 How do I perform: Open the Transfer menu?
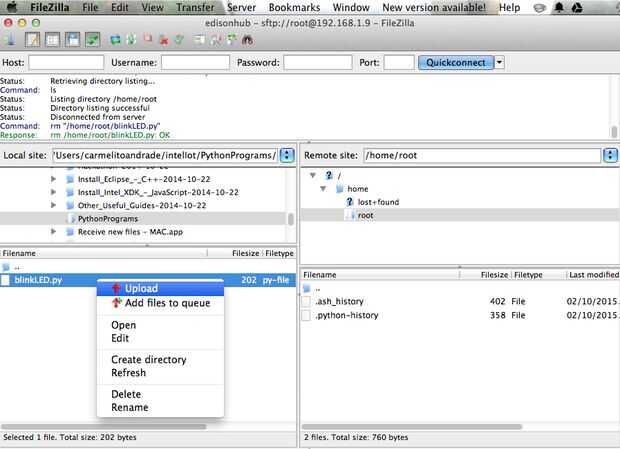[x=195, y=7]
